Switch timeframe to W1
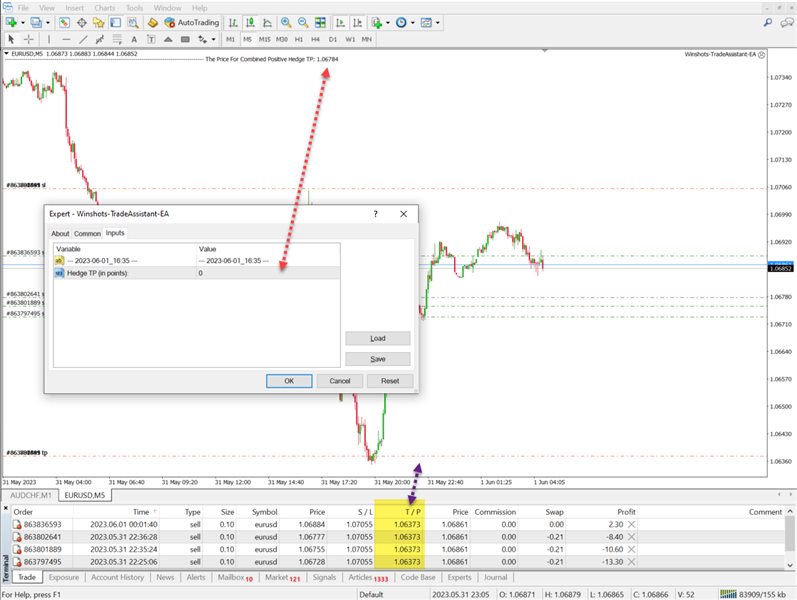Viewport: 797px width, 600px height. coord(350,39)
